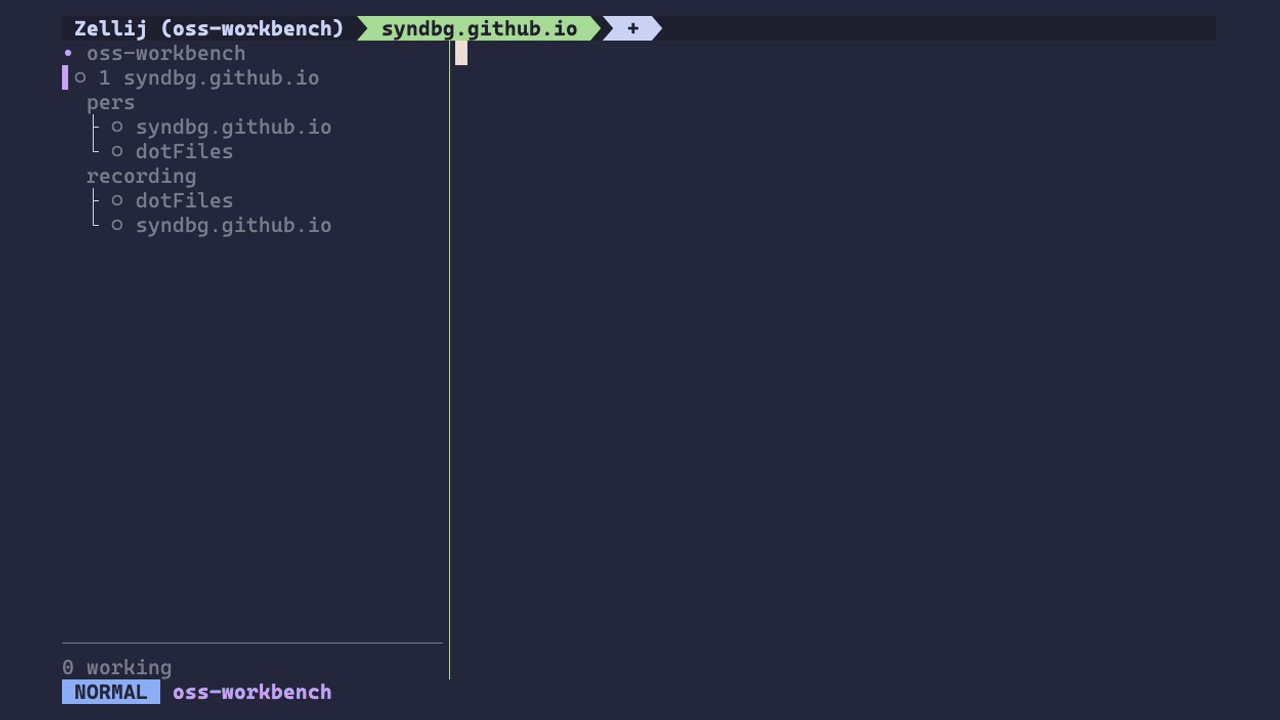Click the oss-workbench label in the status bar

252,692
